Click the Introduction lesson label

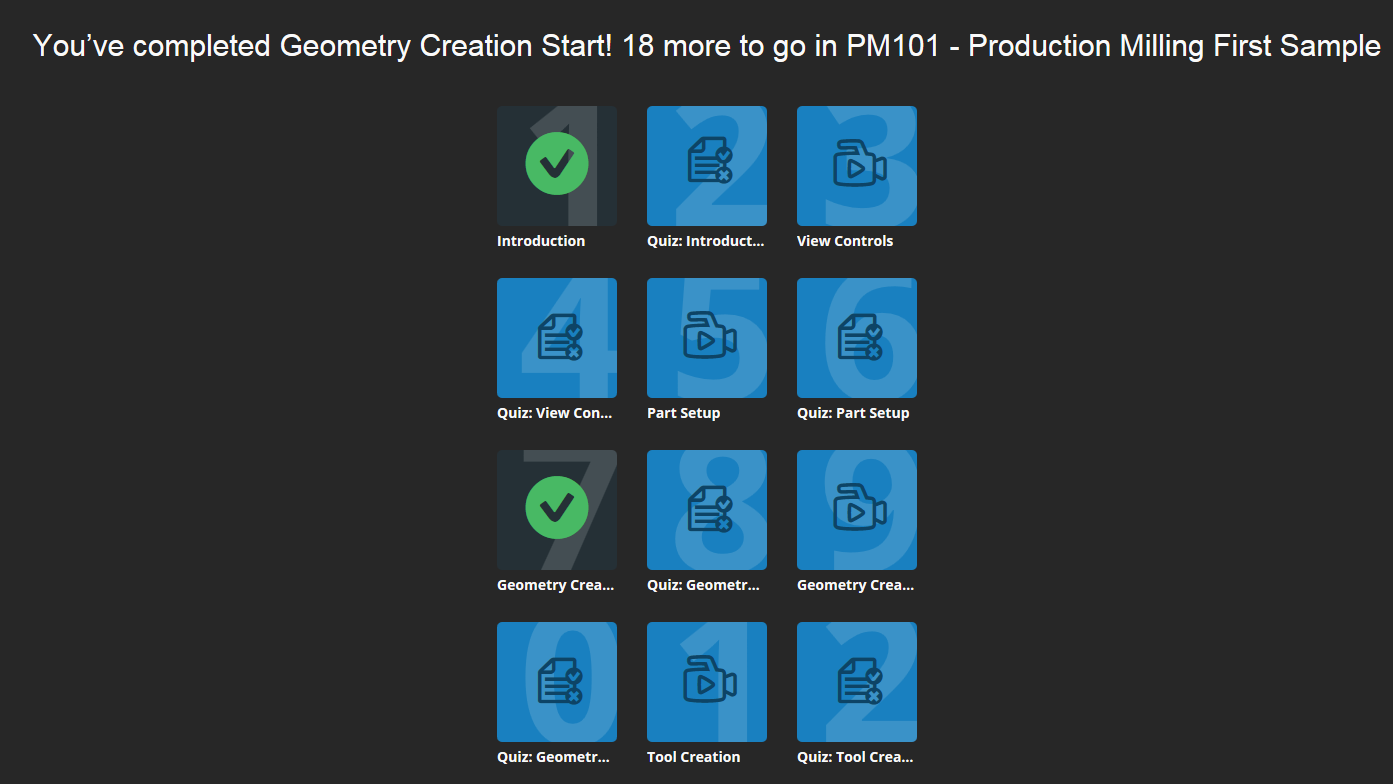541,241
